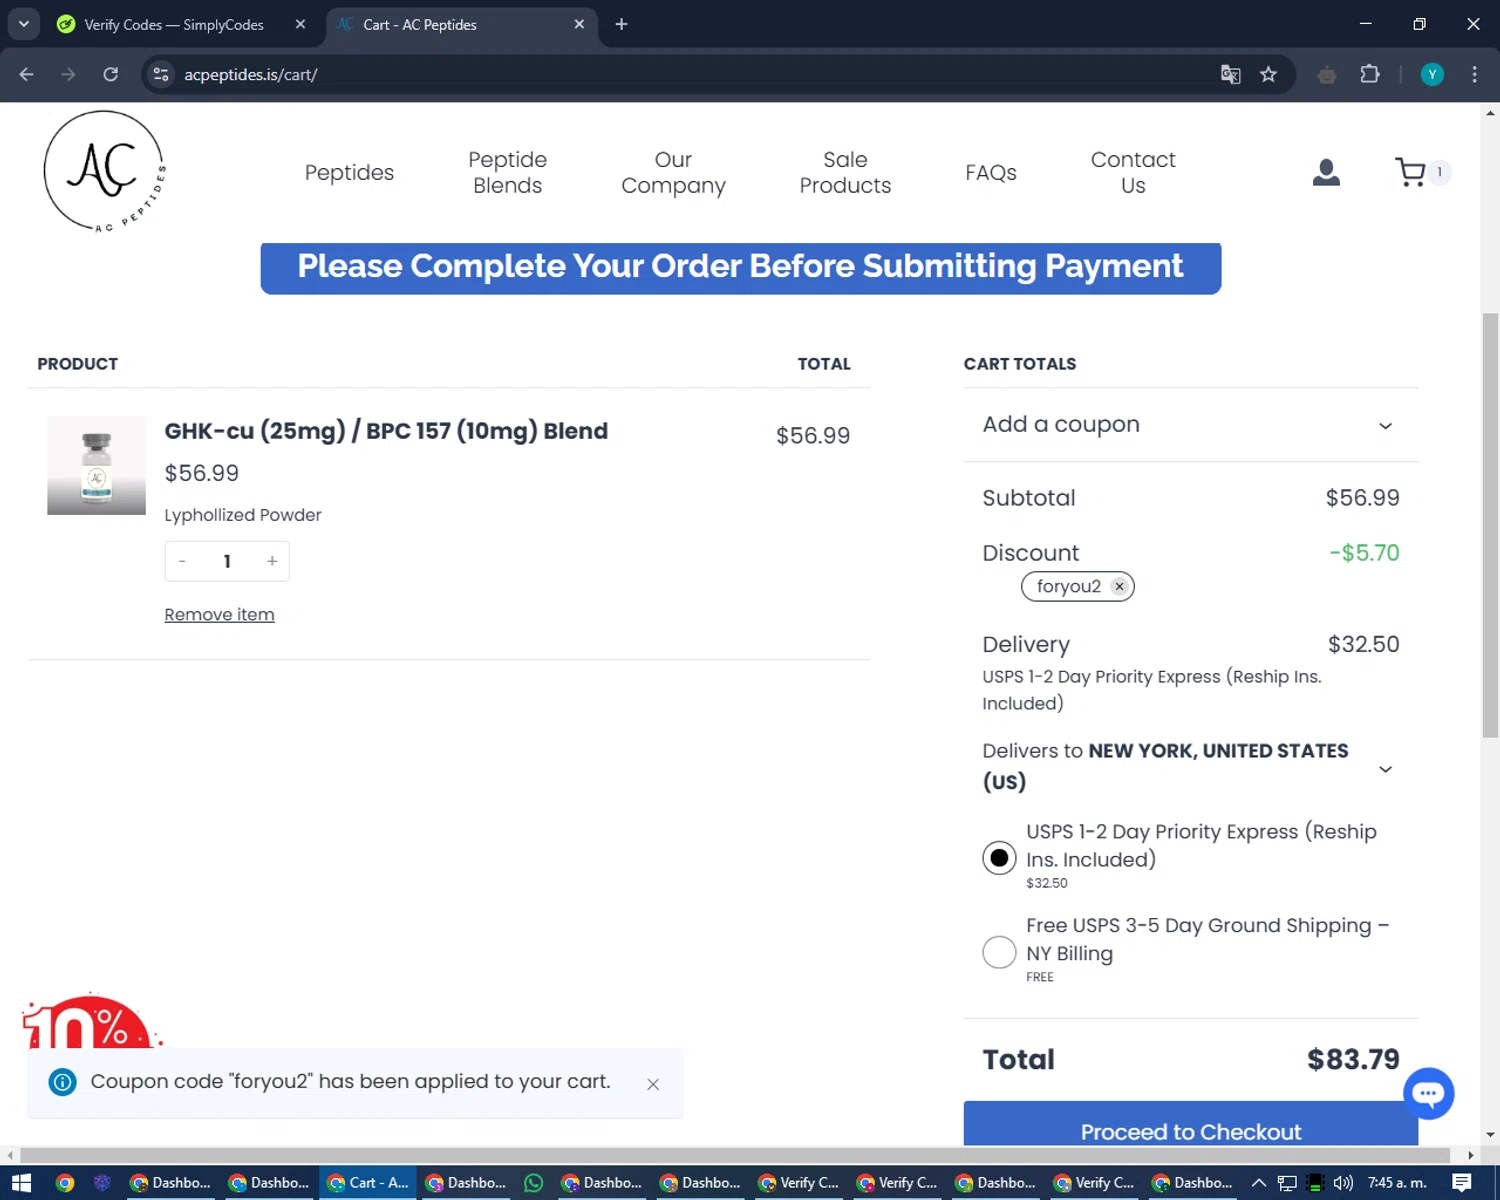Click the Total $83.79 amount

coord(1353,1059)
